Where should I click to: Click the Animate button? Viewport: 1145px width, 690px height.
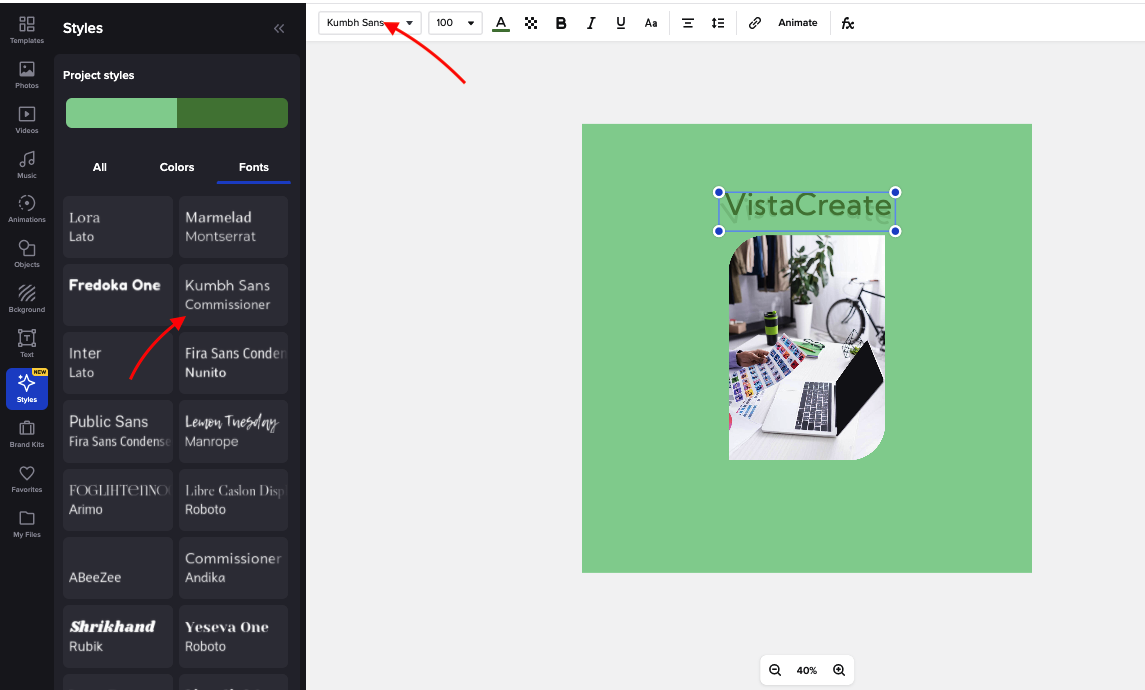coord(797,23)
